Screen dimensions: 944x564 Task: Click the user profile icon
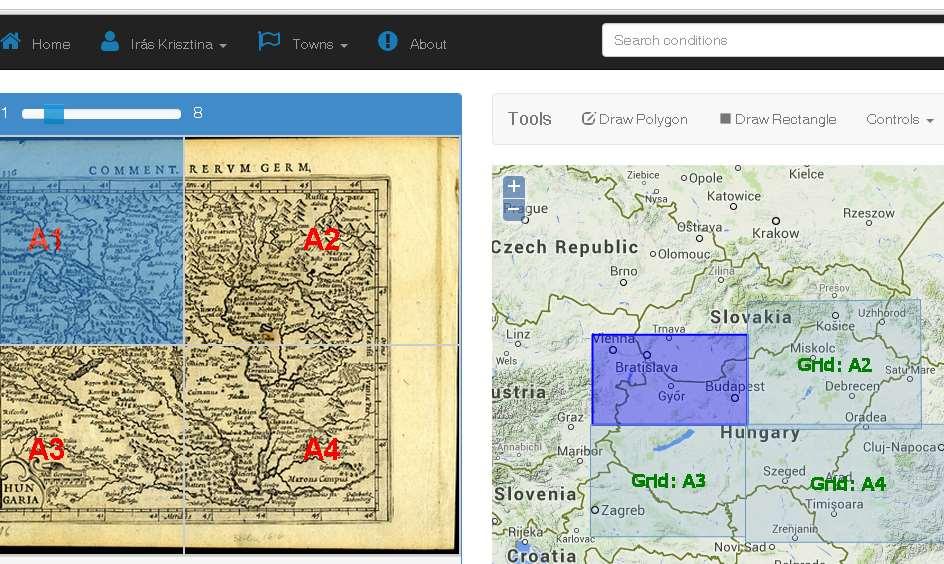tap(110, 41)
